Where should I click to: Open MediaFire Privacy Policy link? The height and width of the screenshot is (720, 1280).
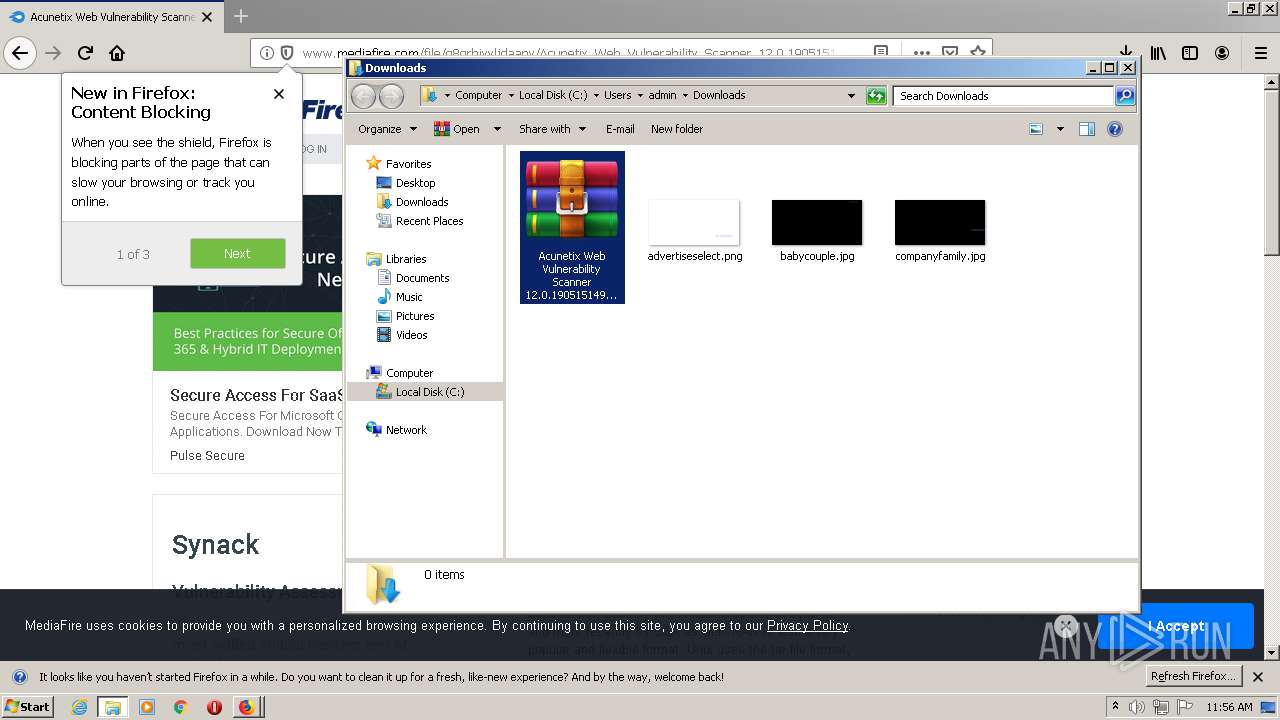(x=807, y=625)
